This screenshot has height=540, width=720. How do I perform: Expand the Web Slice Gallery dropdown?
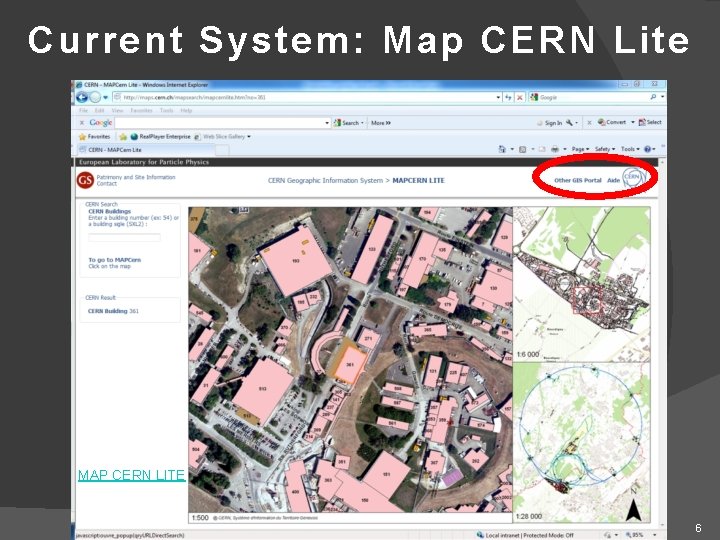pos(248,136)
